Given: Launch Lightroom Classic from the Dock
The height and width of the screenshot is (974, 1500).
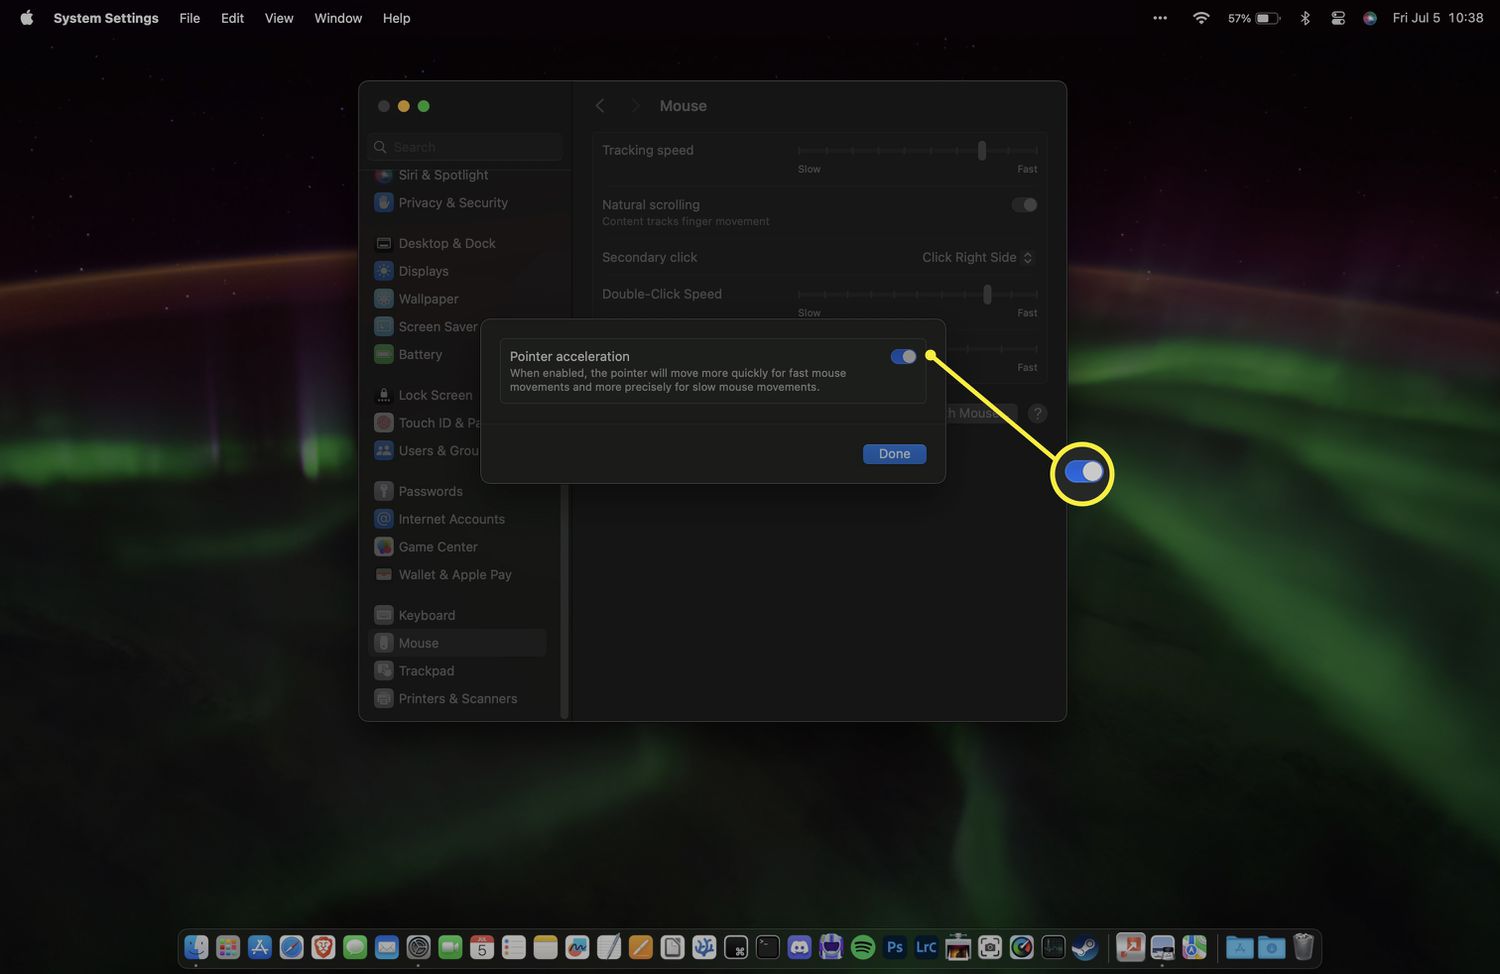Looking at the screenshot, I should pyautogui.click(x=926, y=947).
